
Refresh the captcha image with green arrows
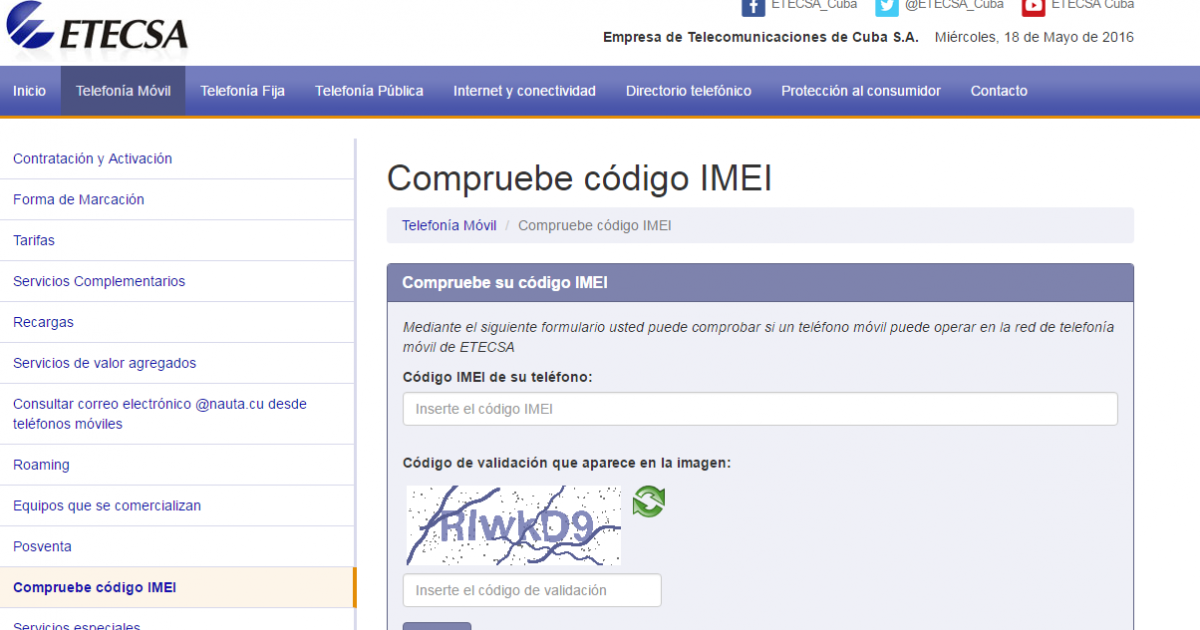(x=648, y=501)
